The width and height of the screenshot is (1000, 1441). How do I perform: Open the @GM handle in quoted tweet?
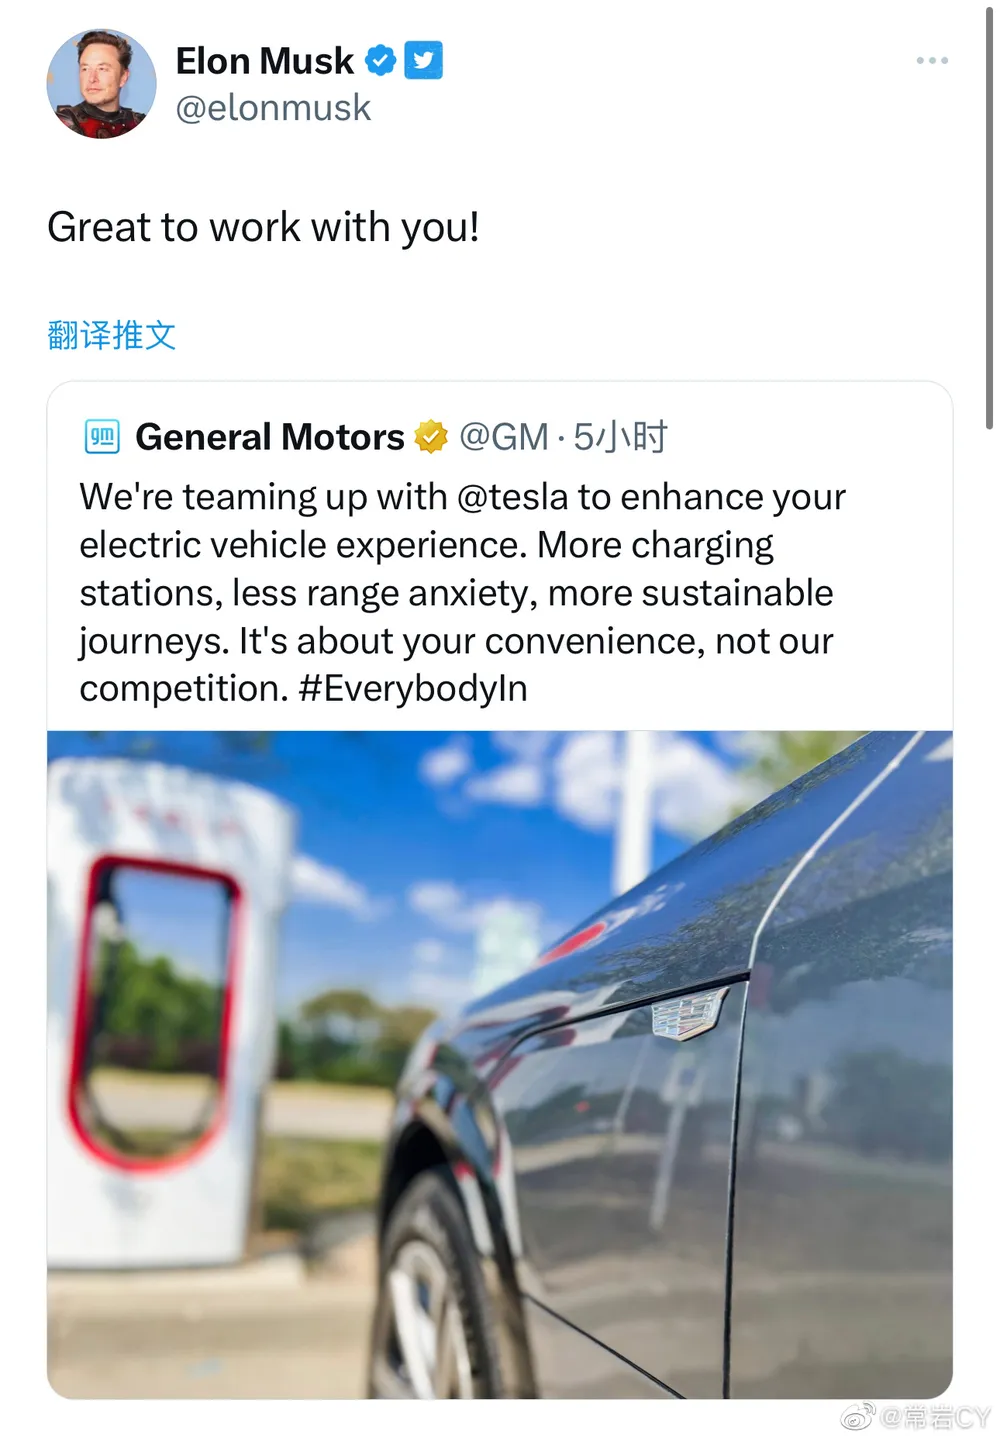click(x=504, y=437)
